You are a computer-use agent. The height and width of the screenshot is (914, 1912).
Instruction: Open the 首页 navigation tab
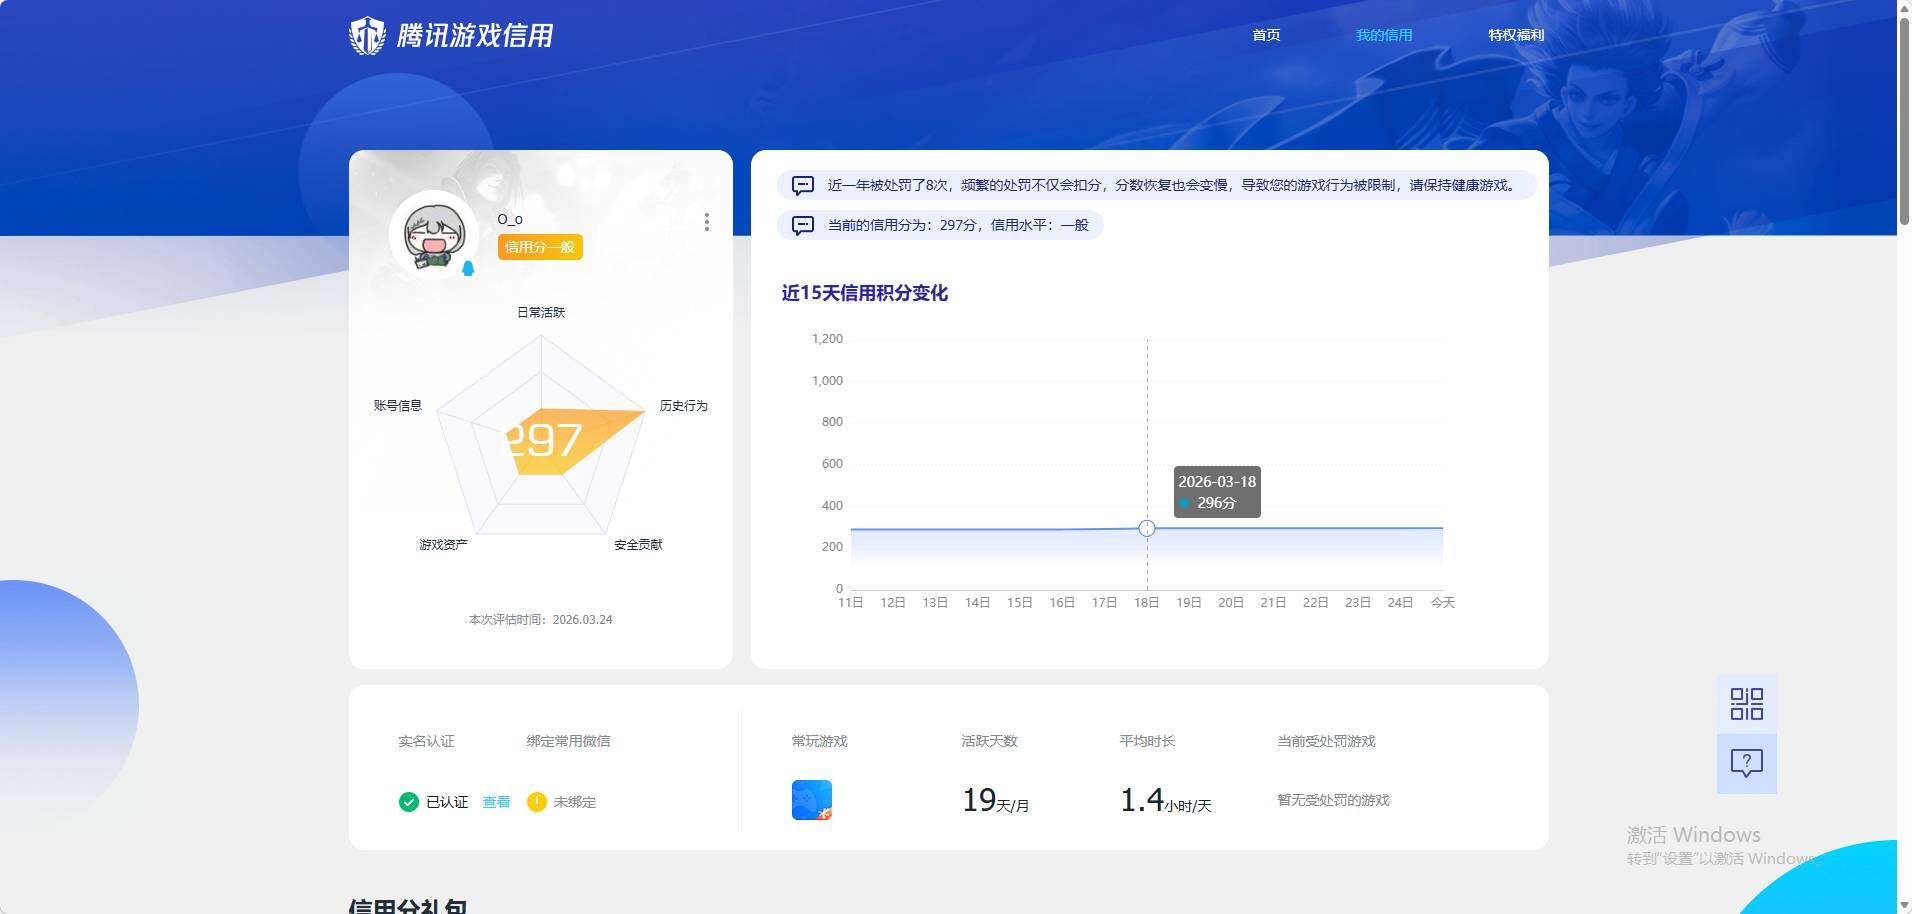click(x=1266, y=35)
